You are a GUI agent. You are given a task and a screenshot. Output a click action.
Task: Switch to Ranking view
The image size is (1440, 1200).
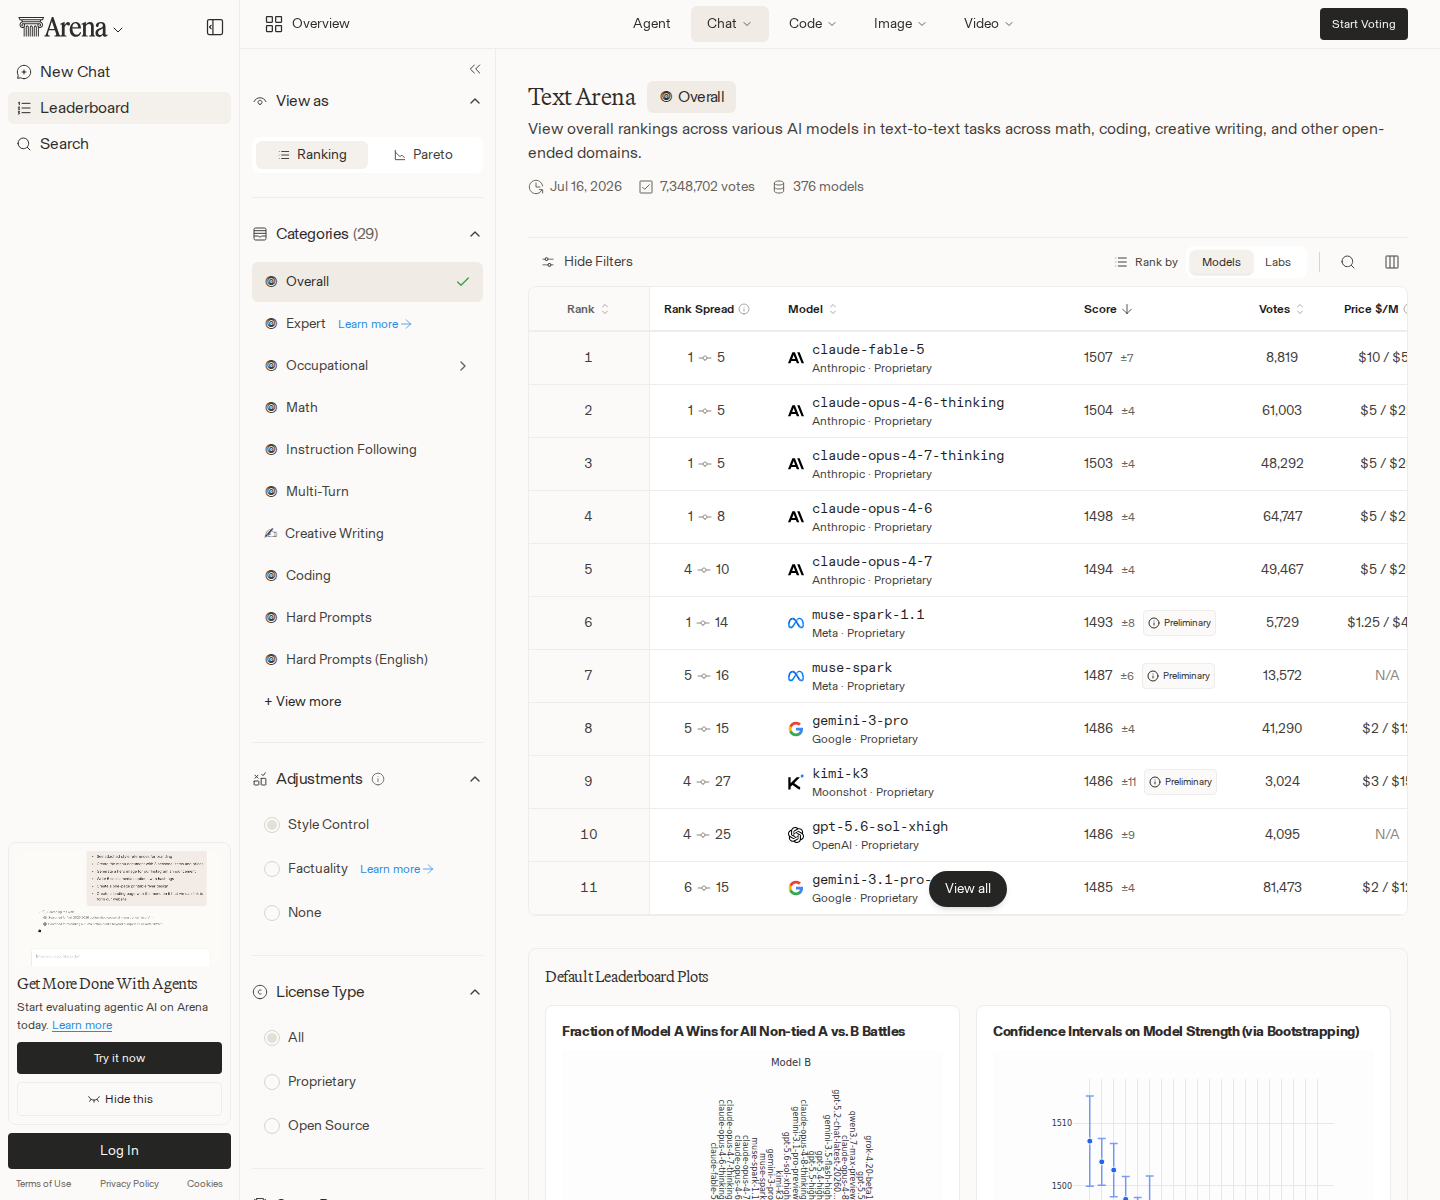[x=312, y=155]
